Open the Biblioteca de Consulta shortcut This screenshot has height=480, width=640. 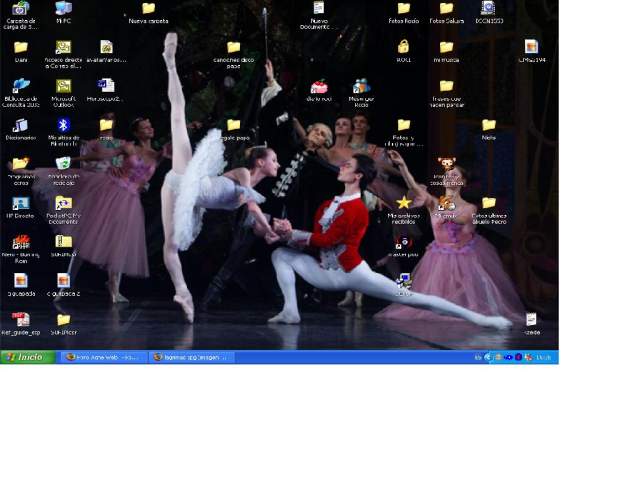pyautogui.click(x=21, y=86)
